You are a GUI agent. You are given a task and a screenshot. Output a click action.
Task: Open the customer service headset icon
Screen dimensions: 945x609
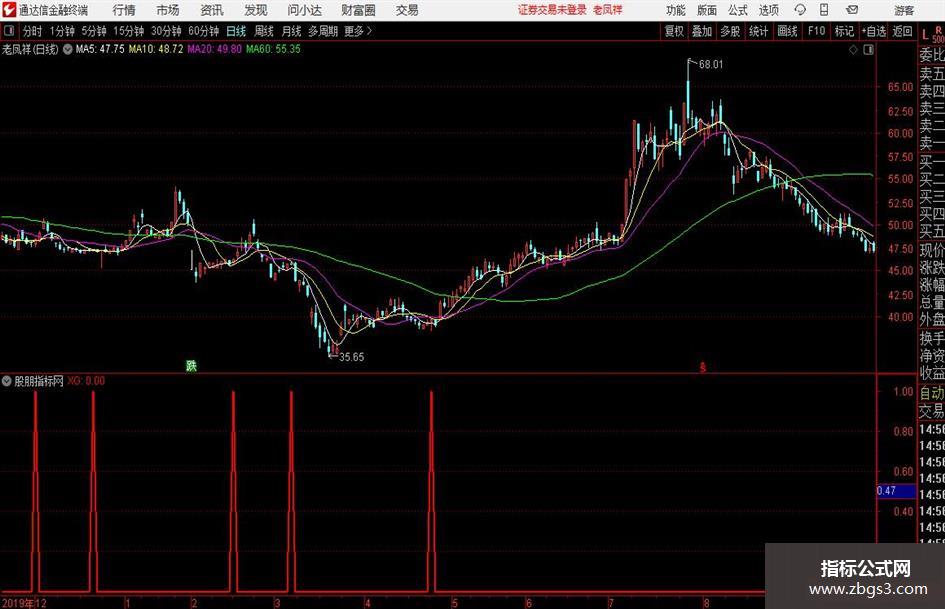point(800,10)
